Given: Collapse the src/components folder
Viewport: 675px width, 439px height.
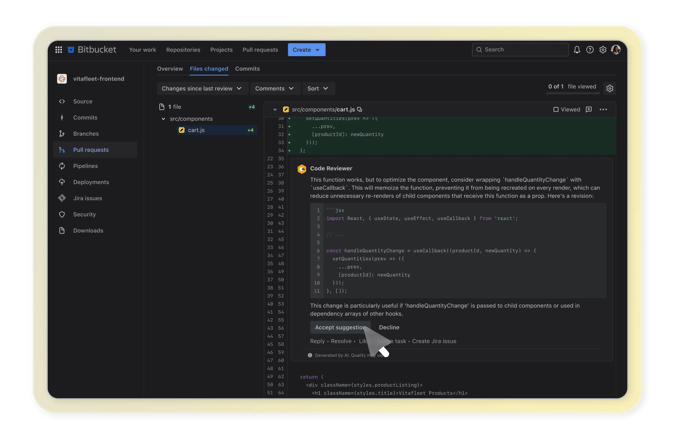Looking at the screenshot, I should 163,119.
